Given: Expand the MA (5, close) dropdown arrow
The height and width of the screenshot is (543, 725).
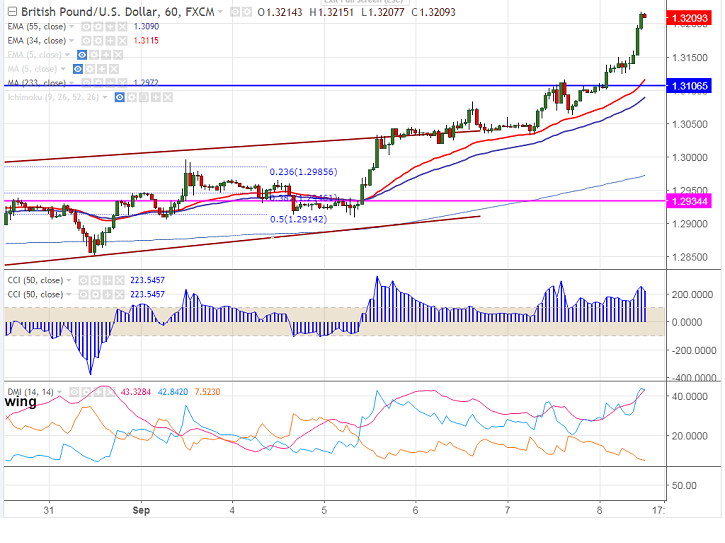Looking at the screenshot, I should click(63, 69).
